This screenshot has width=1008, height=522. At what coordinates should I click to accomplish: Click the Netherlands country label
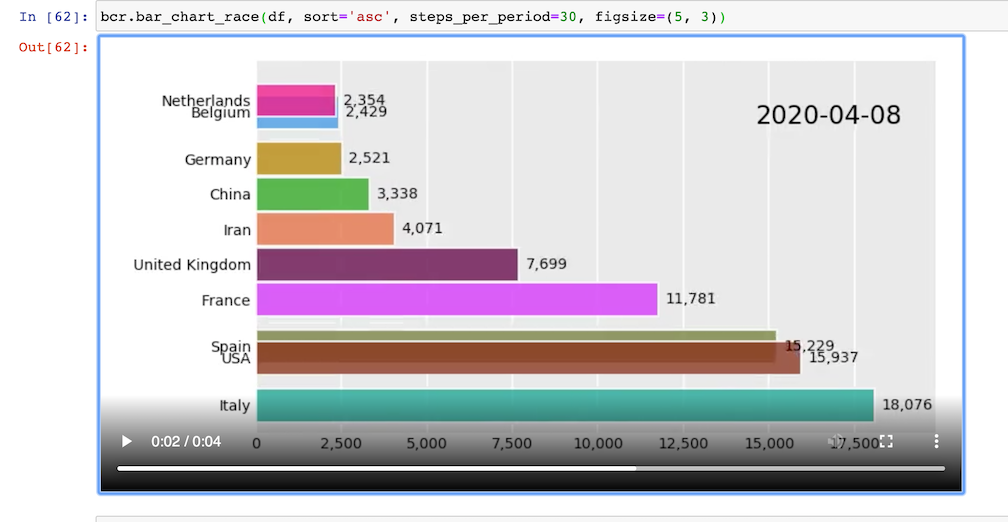pyautogui.click(x=205, y=100)
